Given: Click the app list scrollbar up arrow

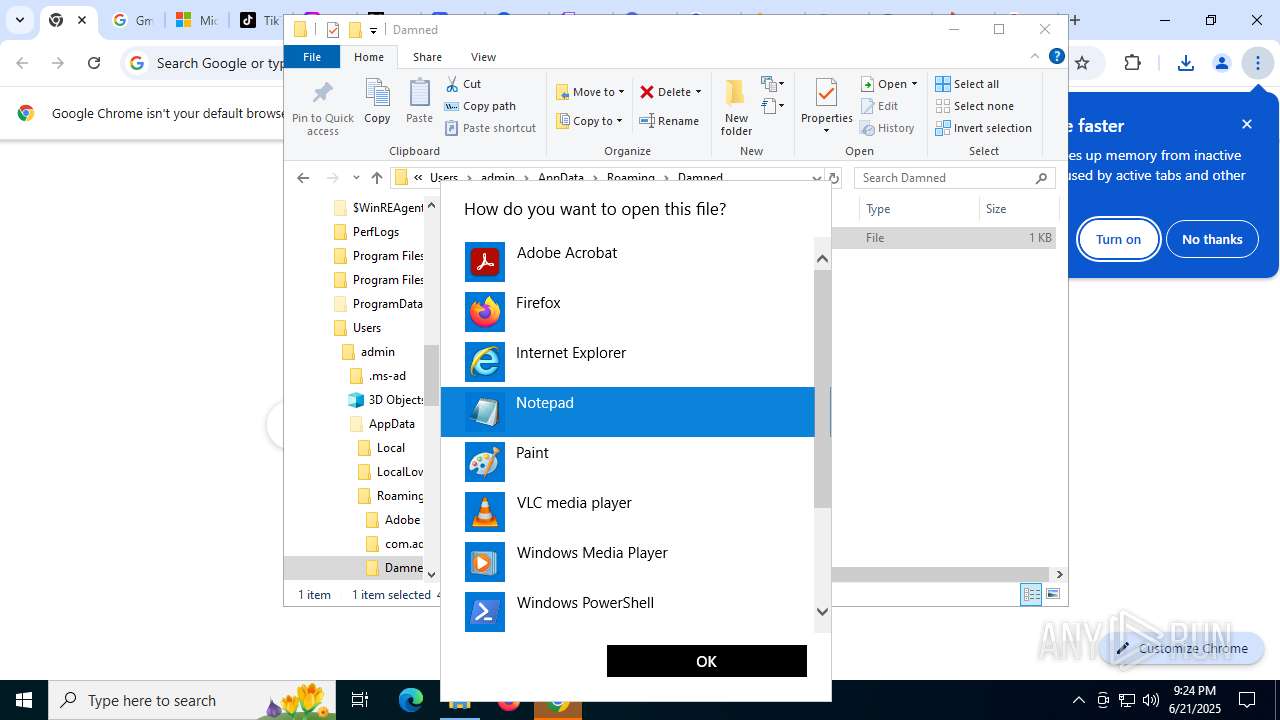Looking at the screenshot, I should pyautogui.click(x=822, y=259).
